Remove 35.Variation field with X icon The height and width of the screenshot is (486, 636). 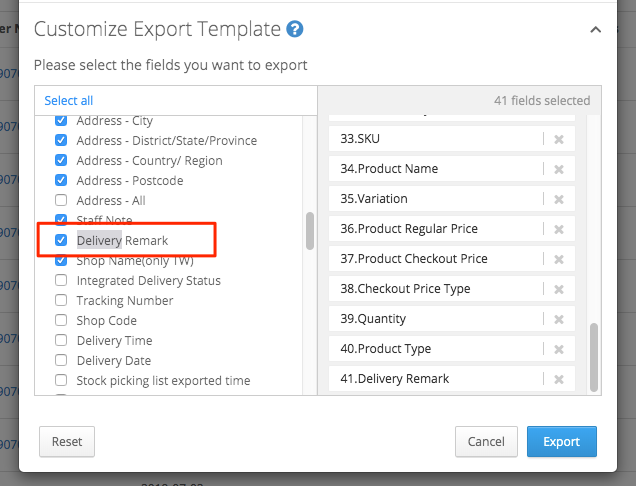click(559, 199)
